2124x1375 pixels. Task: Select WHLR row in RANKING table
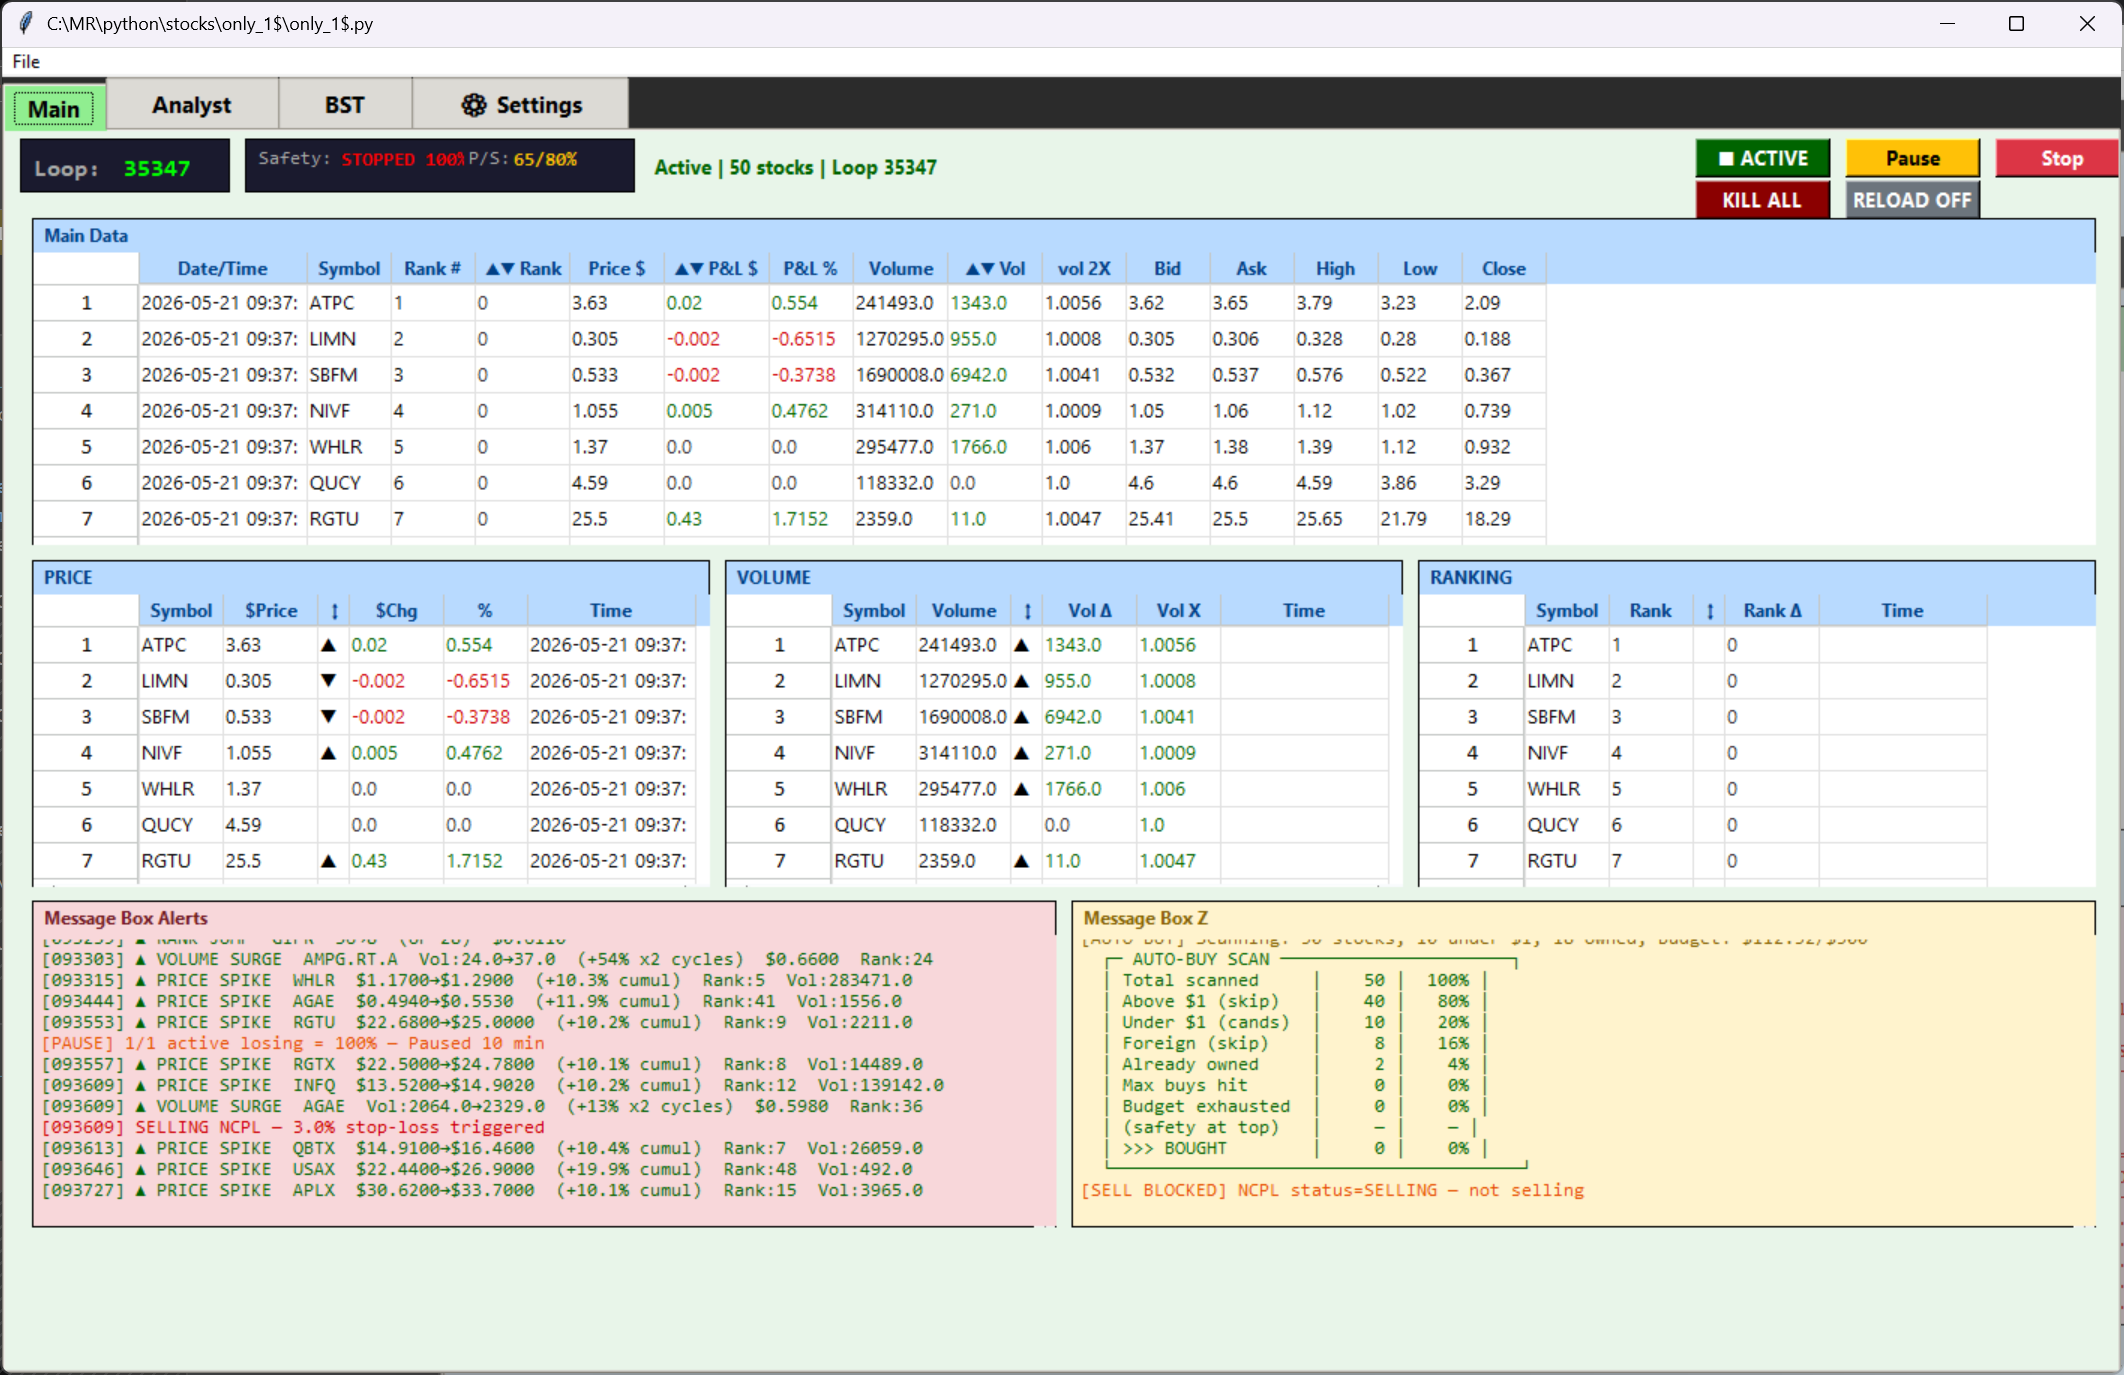1704,789
